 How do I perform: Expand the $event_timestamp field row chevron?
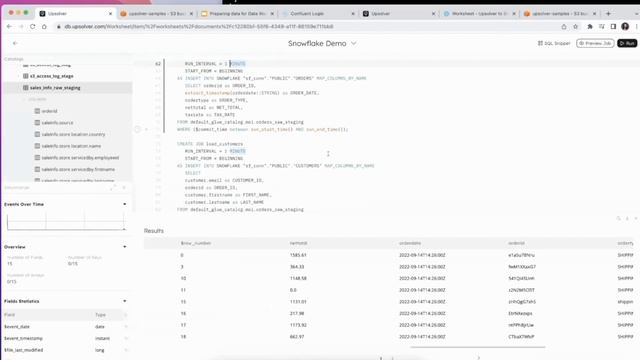[126, 338]
